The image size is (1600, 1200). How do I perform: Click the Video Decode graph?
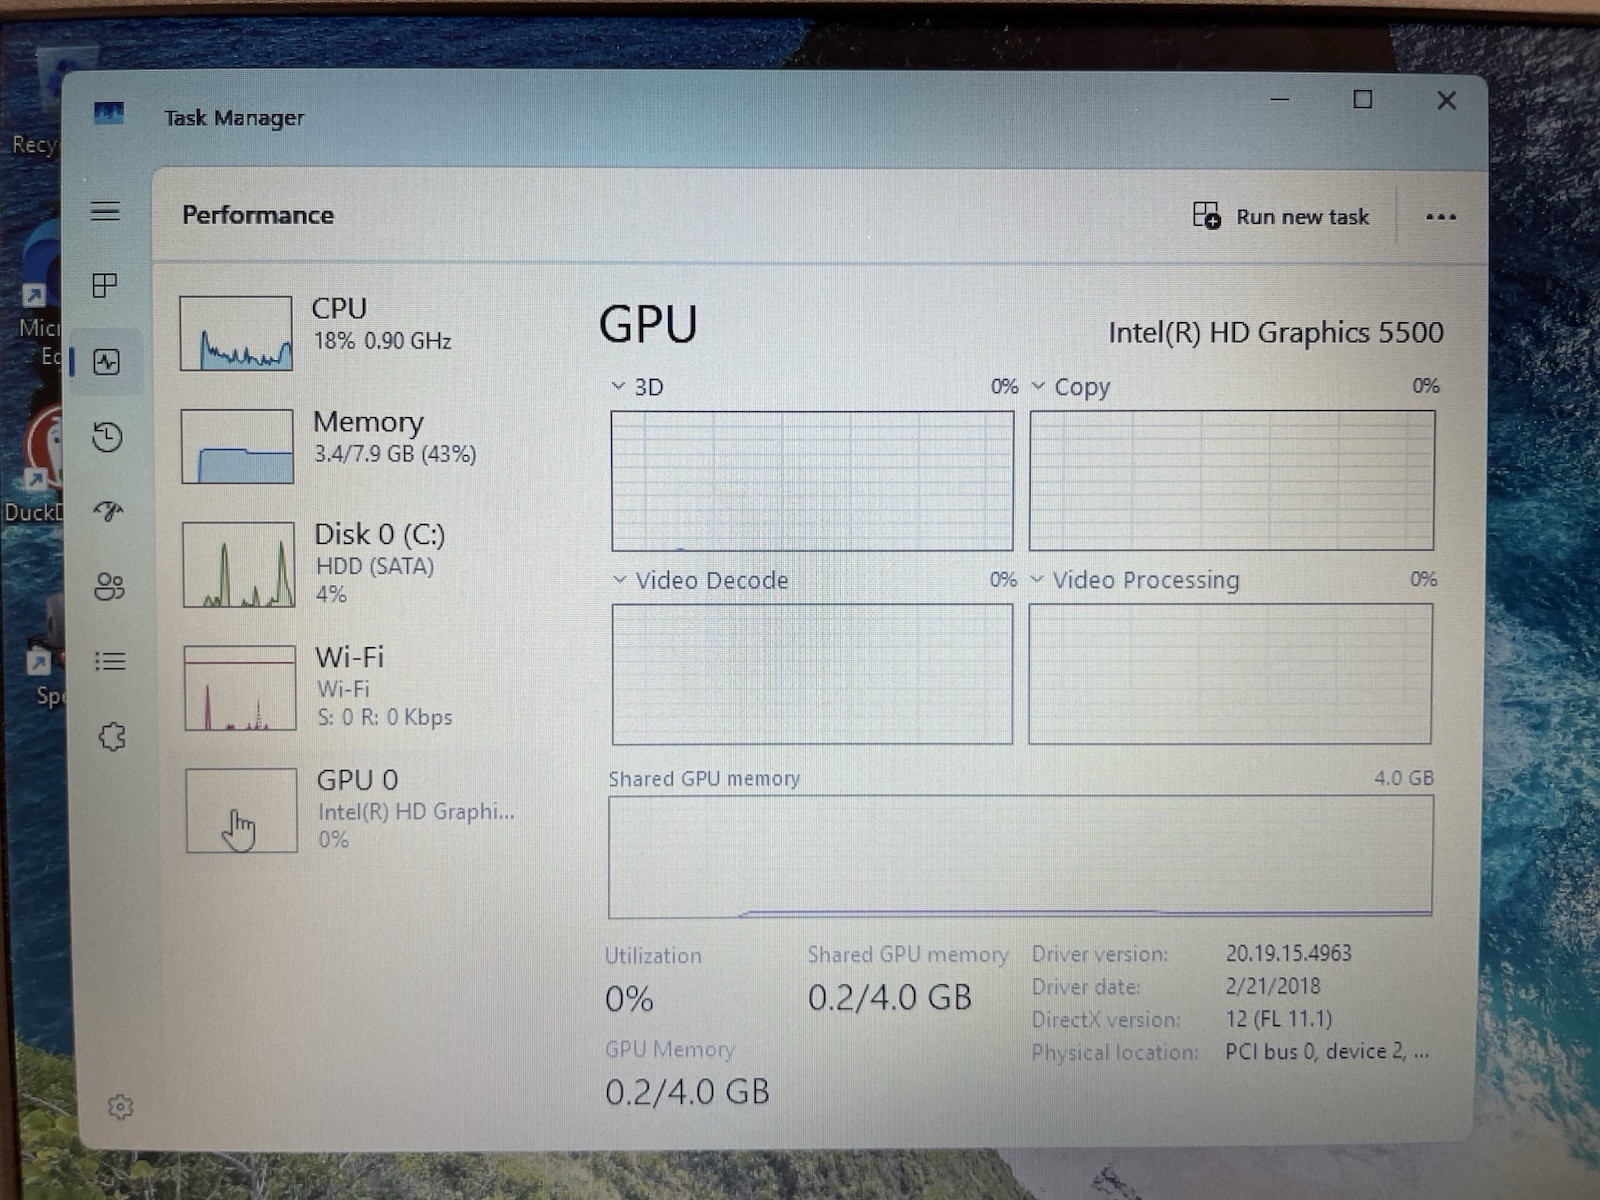812,674
